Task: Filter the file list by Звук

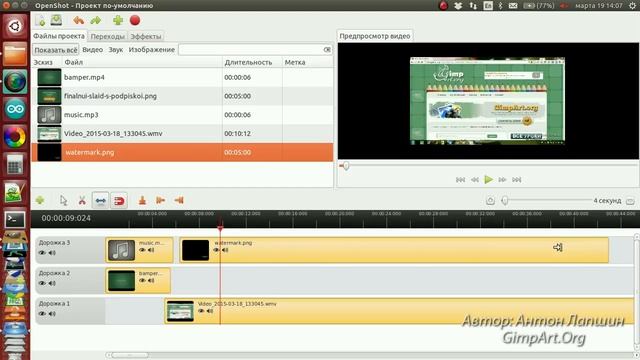Action: pos(116,50)
